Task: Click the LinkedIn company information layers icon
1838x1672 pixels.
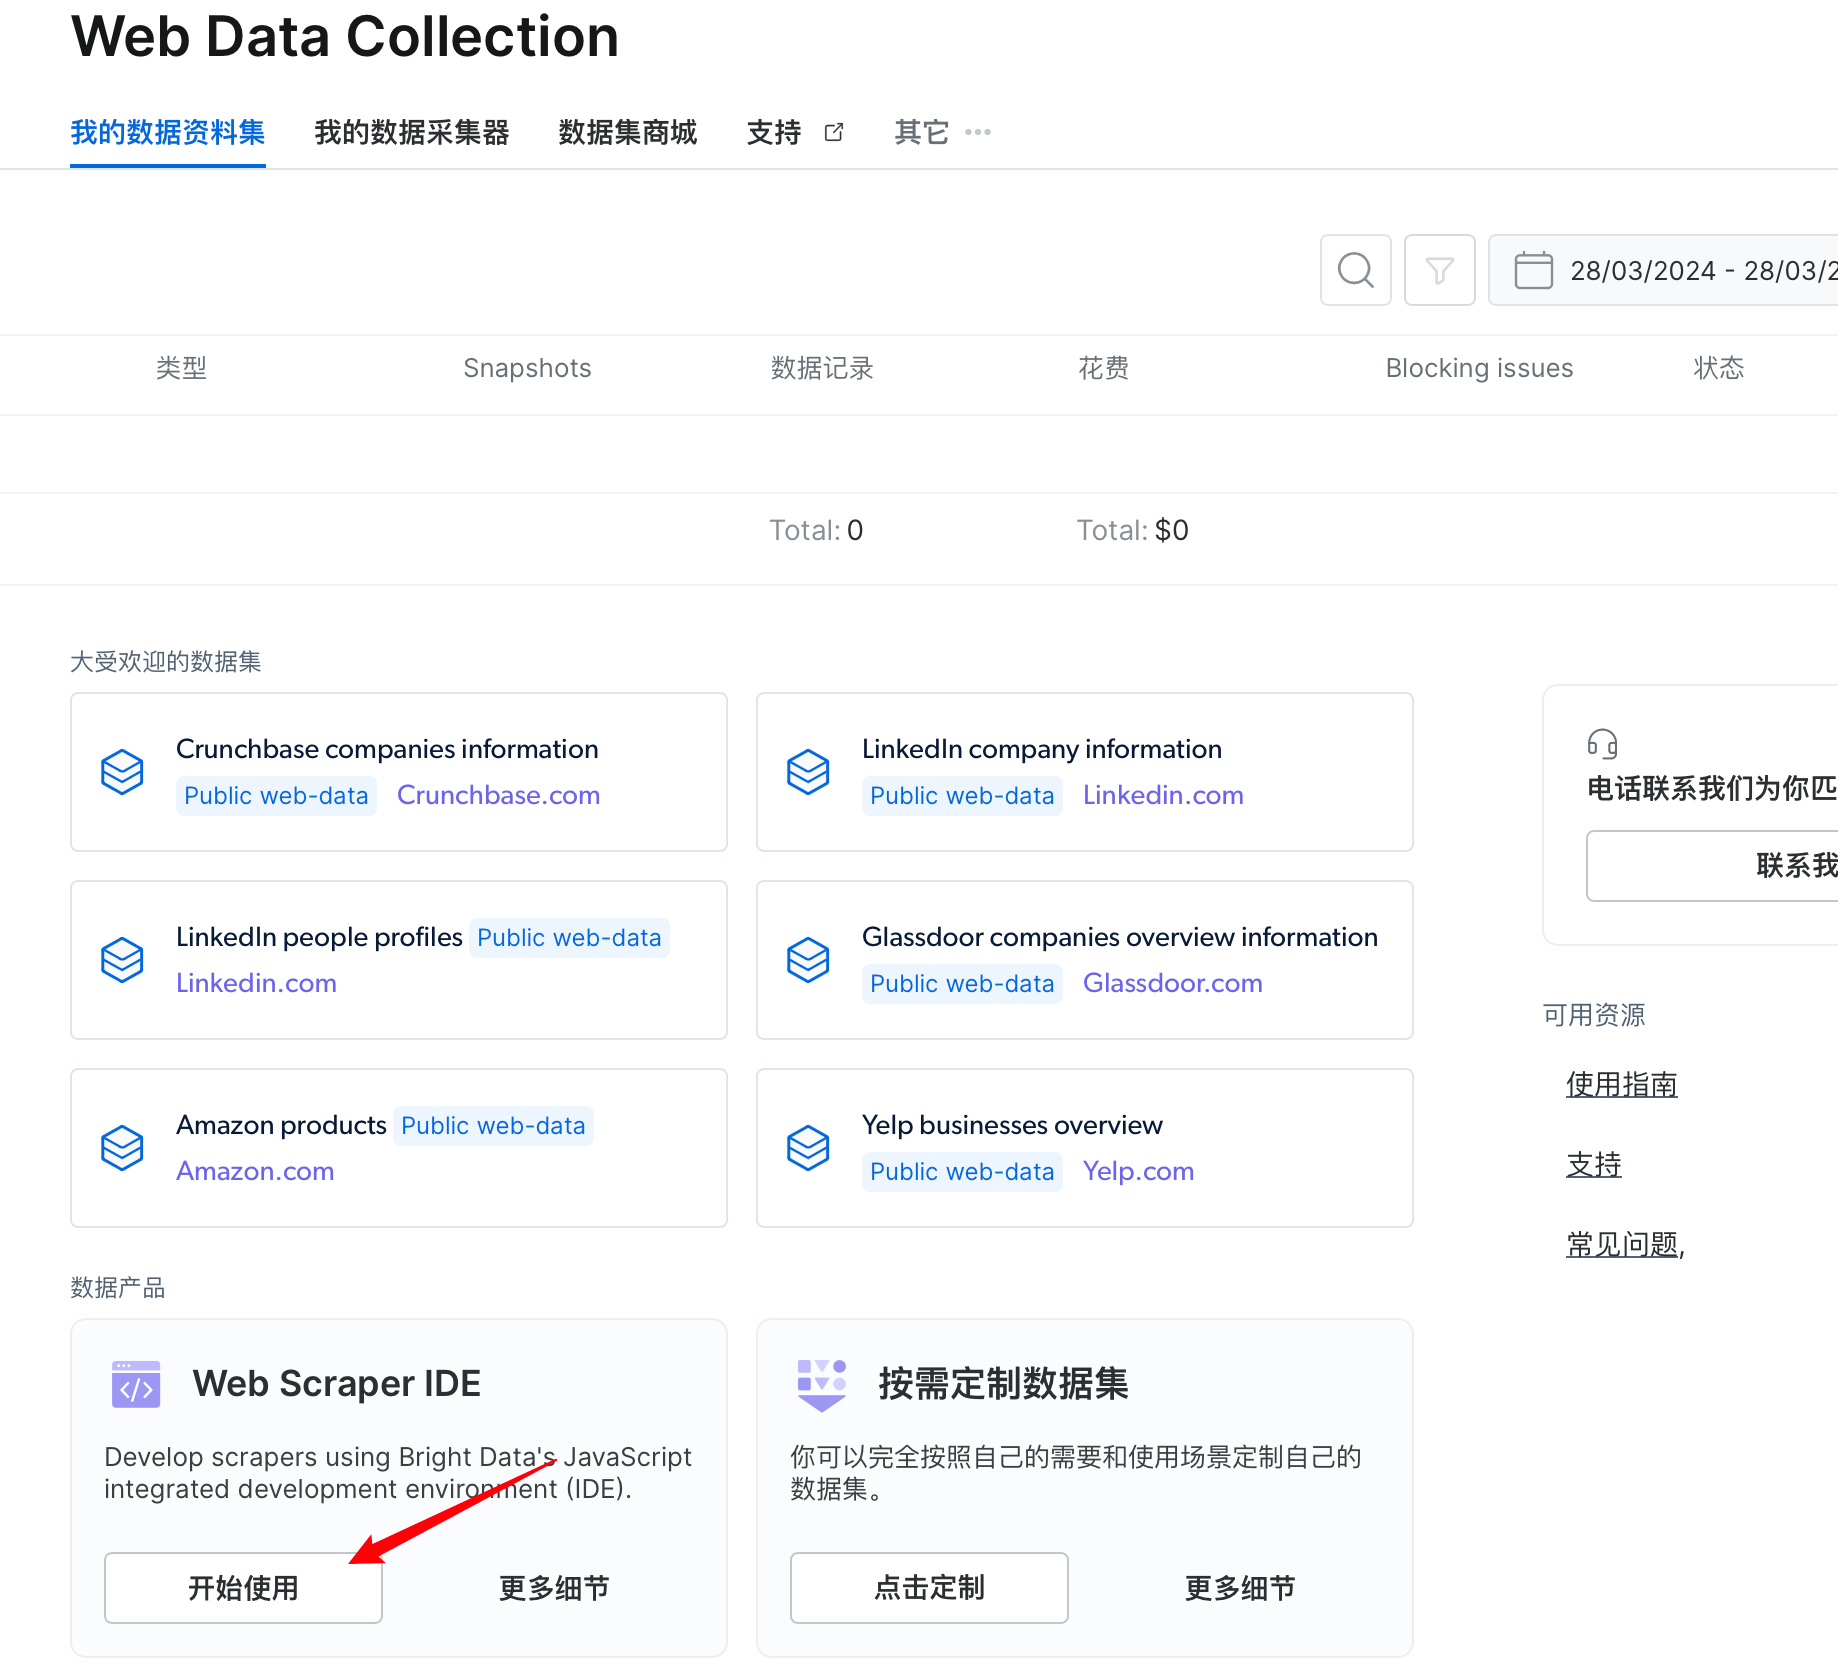Action: coord(808,772)
